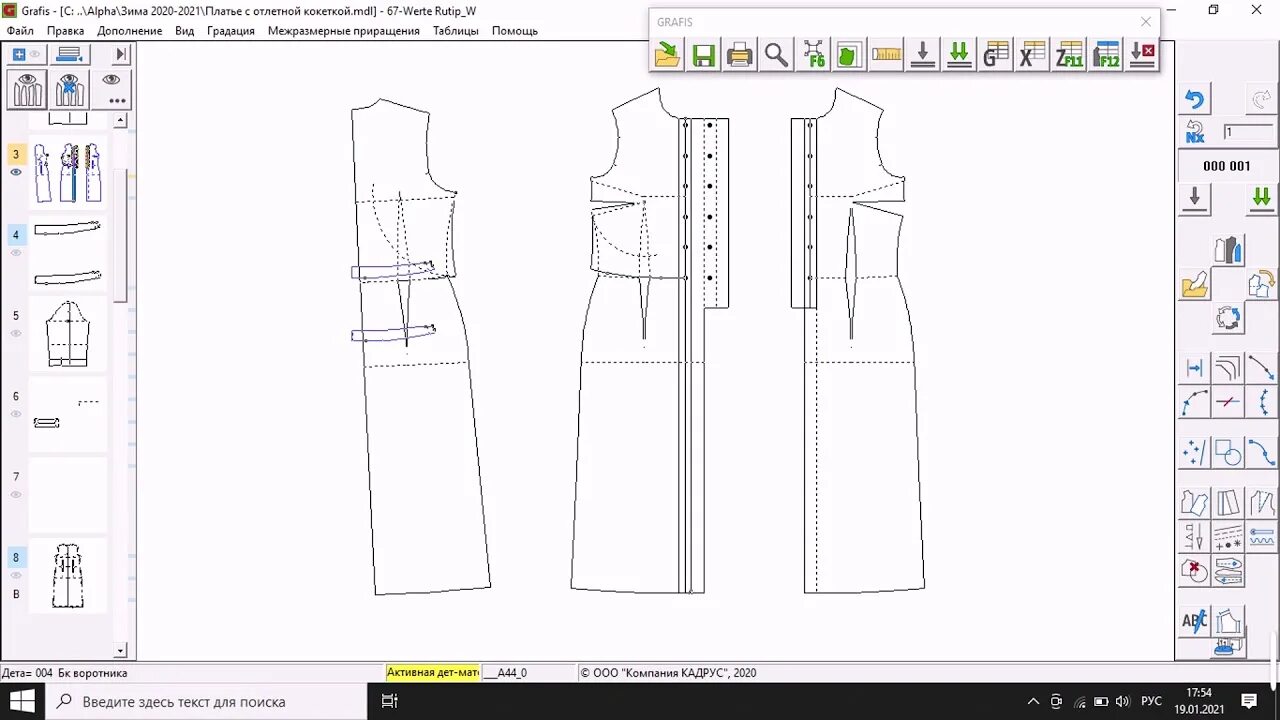Activate the magnifier zoom tool
The image size is (1280, 720).
776,55
